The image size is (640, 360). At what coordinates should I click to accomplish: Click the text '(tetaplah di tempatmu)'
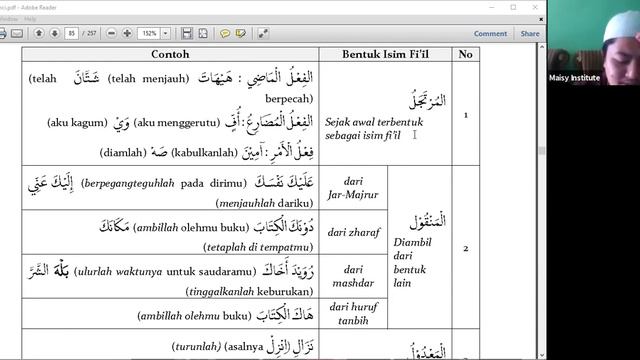(258, 247)
